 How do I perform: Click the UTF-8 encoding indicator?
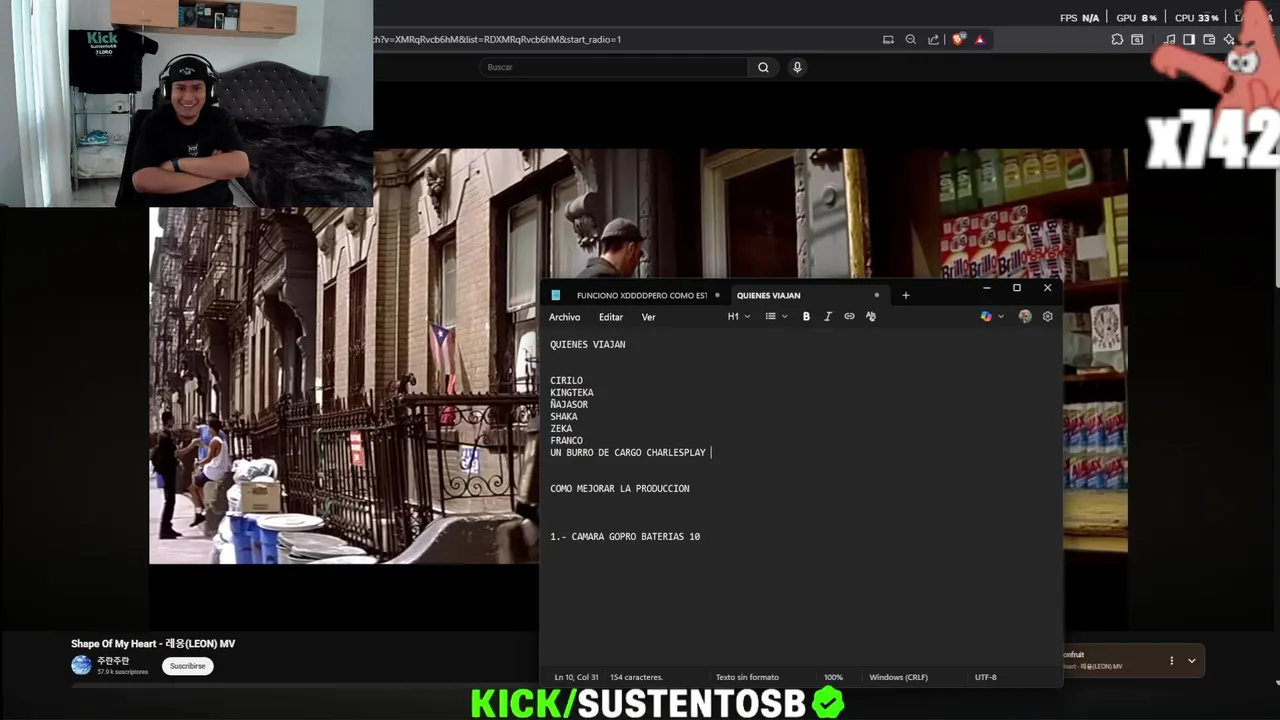pos(985,677)
